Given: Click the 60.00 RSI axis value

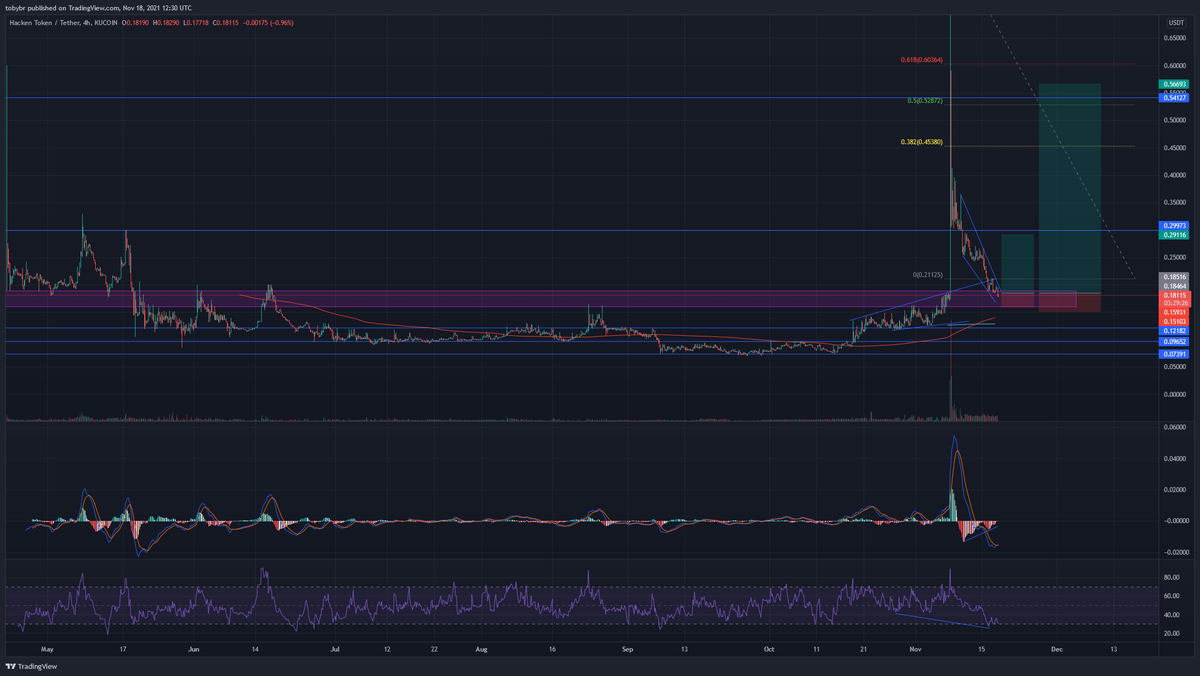Looking at the screenshot, I should pos(1174,597).
